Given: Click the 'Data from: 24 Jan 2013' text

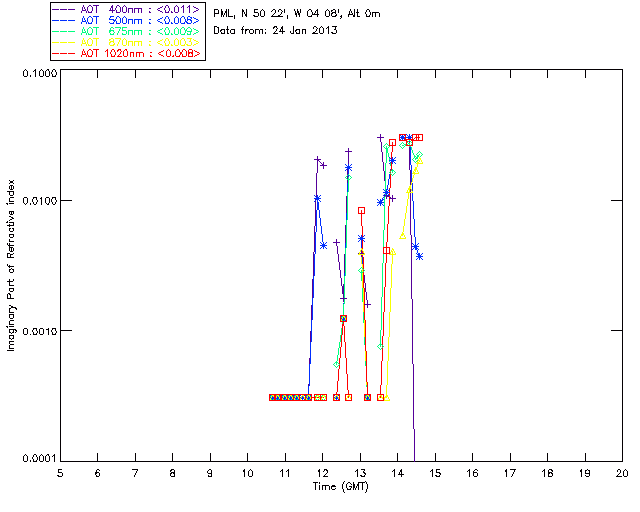Looking at the screenshot, I should click(x=275, y=31).
